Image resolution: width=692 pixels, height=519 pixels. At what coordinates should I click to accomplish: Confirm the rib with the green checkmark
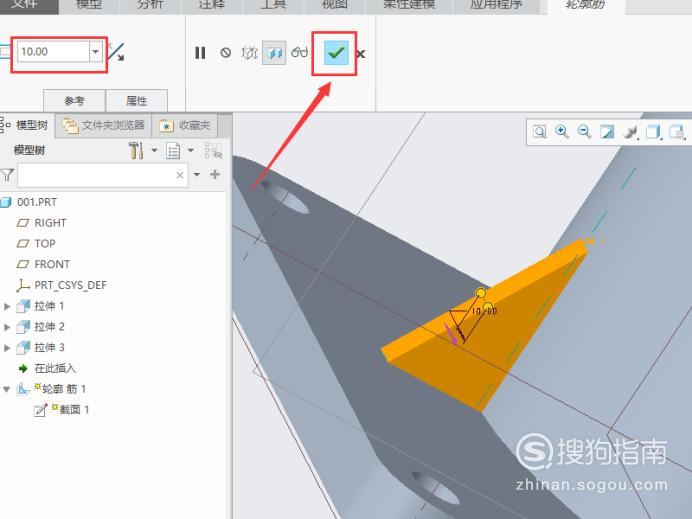click(336, 53)
